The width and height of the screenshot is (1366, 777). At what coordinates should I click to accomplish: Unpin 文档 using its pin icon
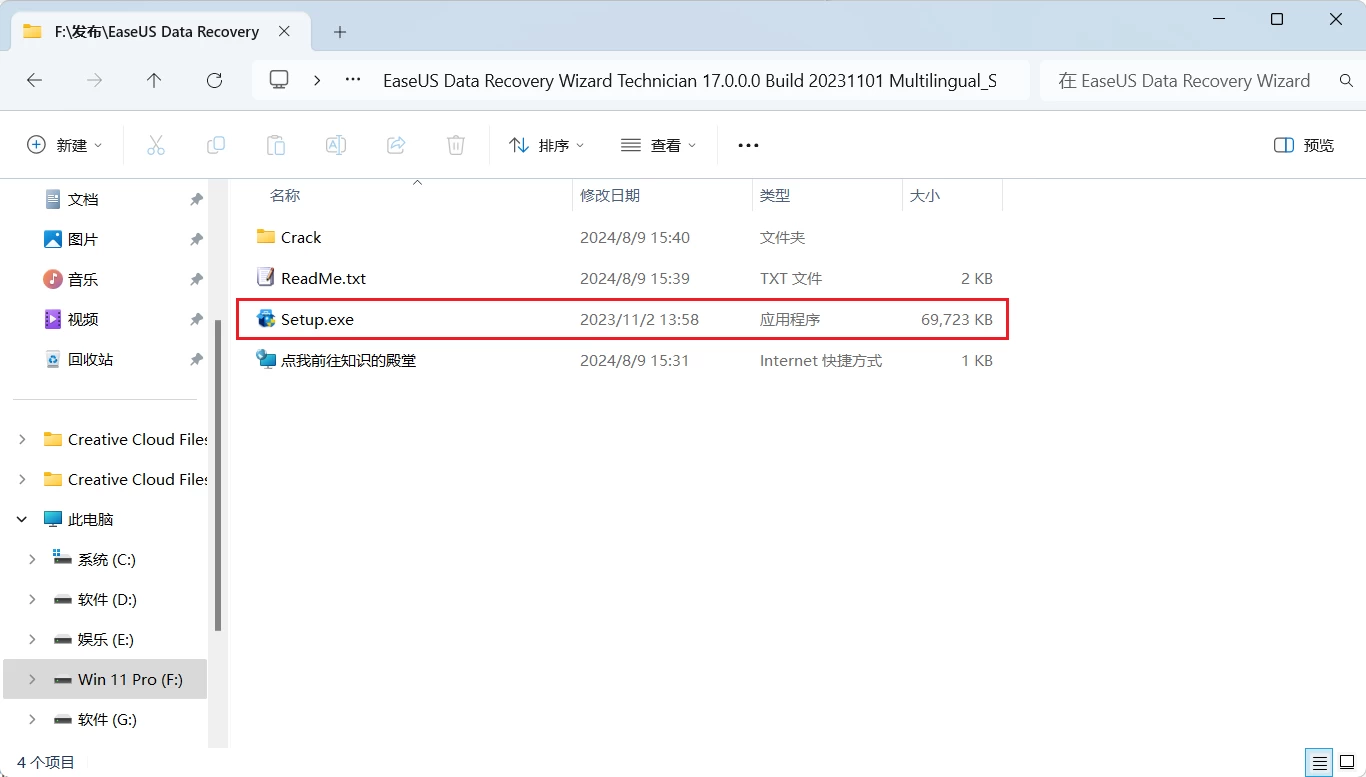pyautogui.click(x=196, y=200)
